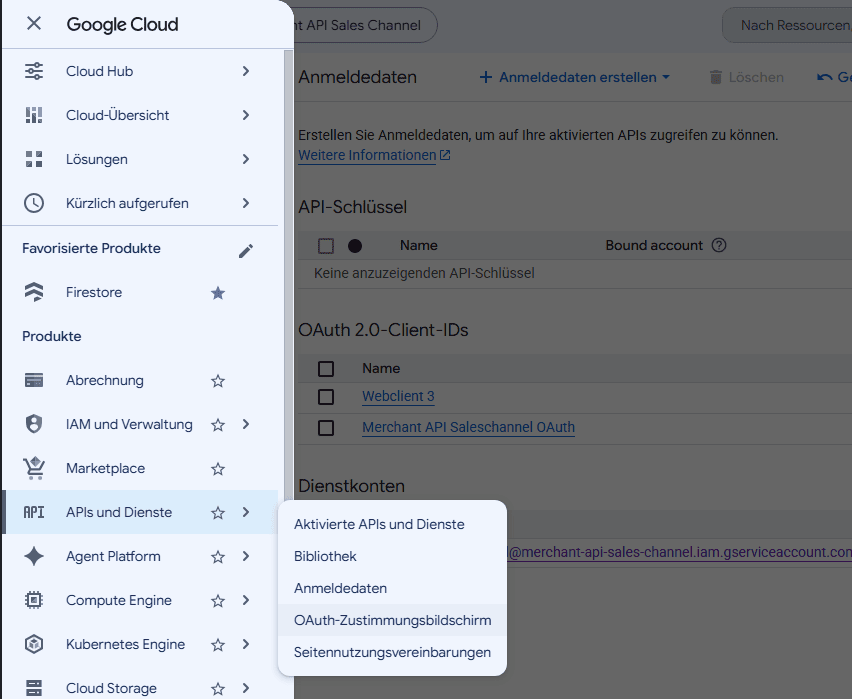Expand the Compute Engine chevron
Image resolution: width=852 pixels, height=699 pixels.
pyautogui.click(x=246, y=600)
